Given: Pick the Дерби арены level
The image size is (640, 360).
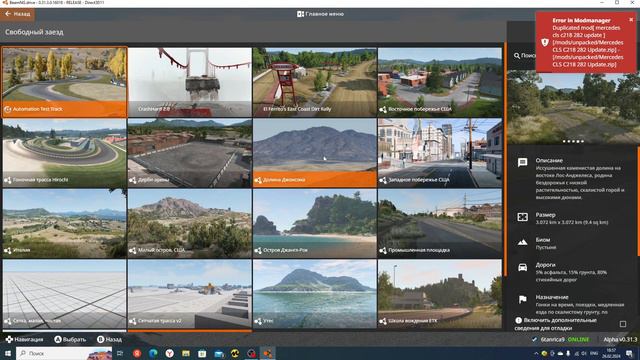Looking at the screenshot, I should [190, 153].
